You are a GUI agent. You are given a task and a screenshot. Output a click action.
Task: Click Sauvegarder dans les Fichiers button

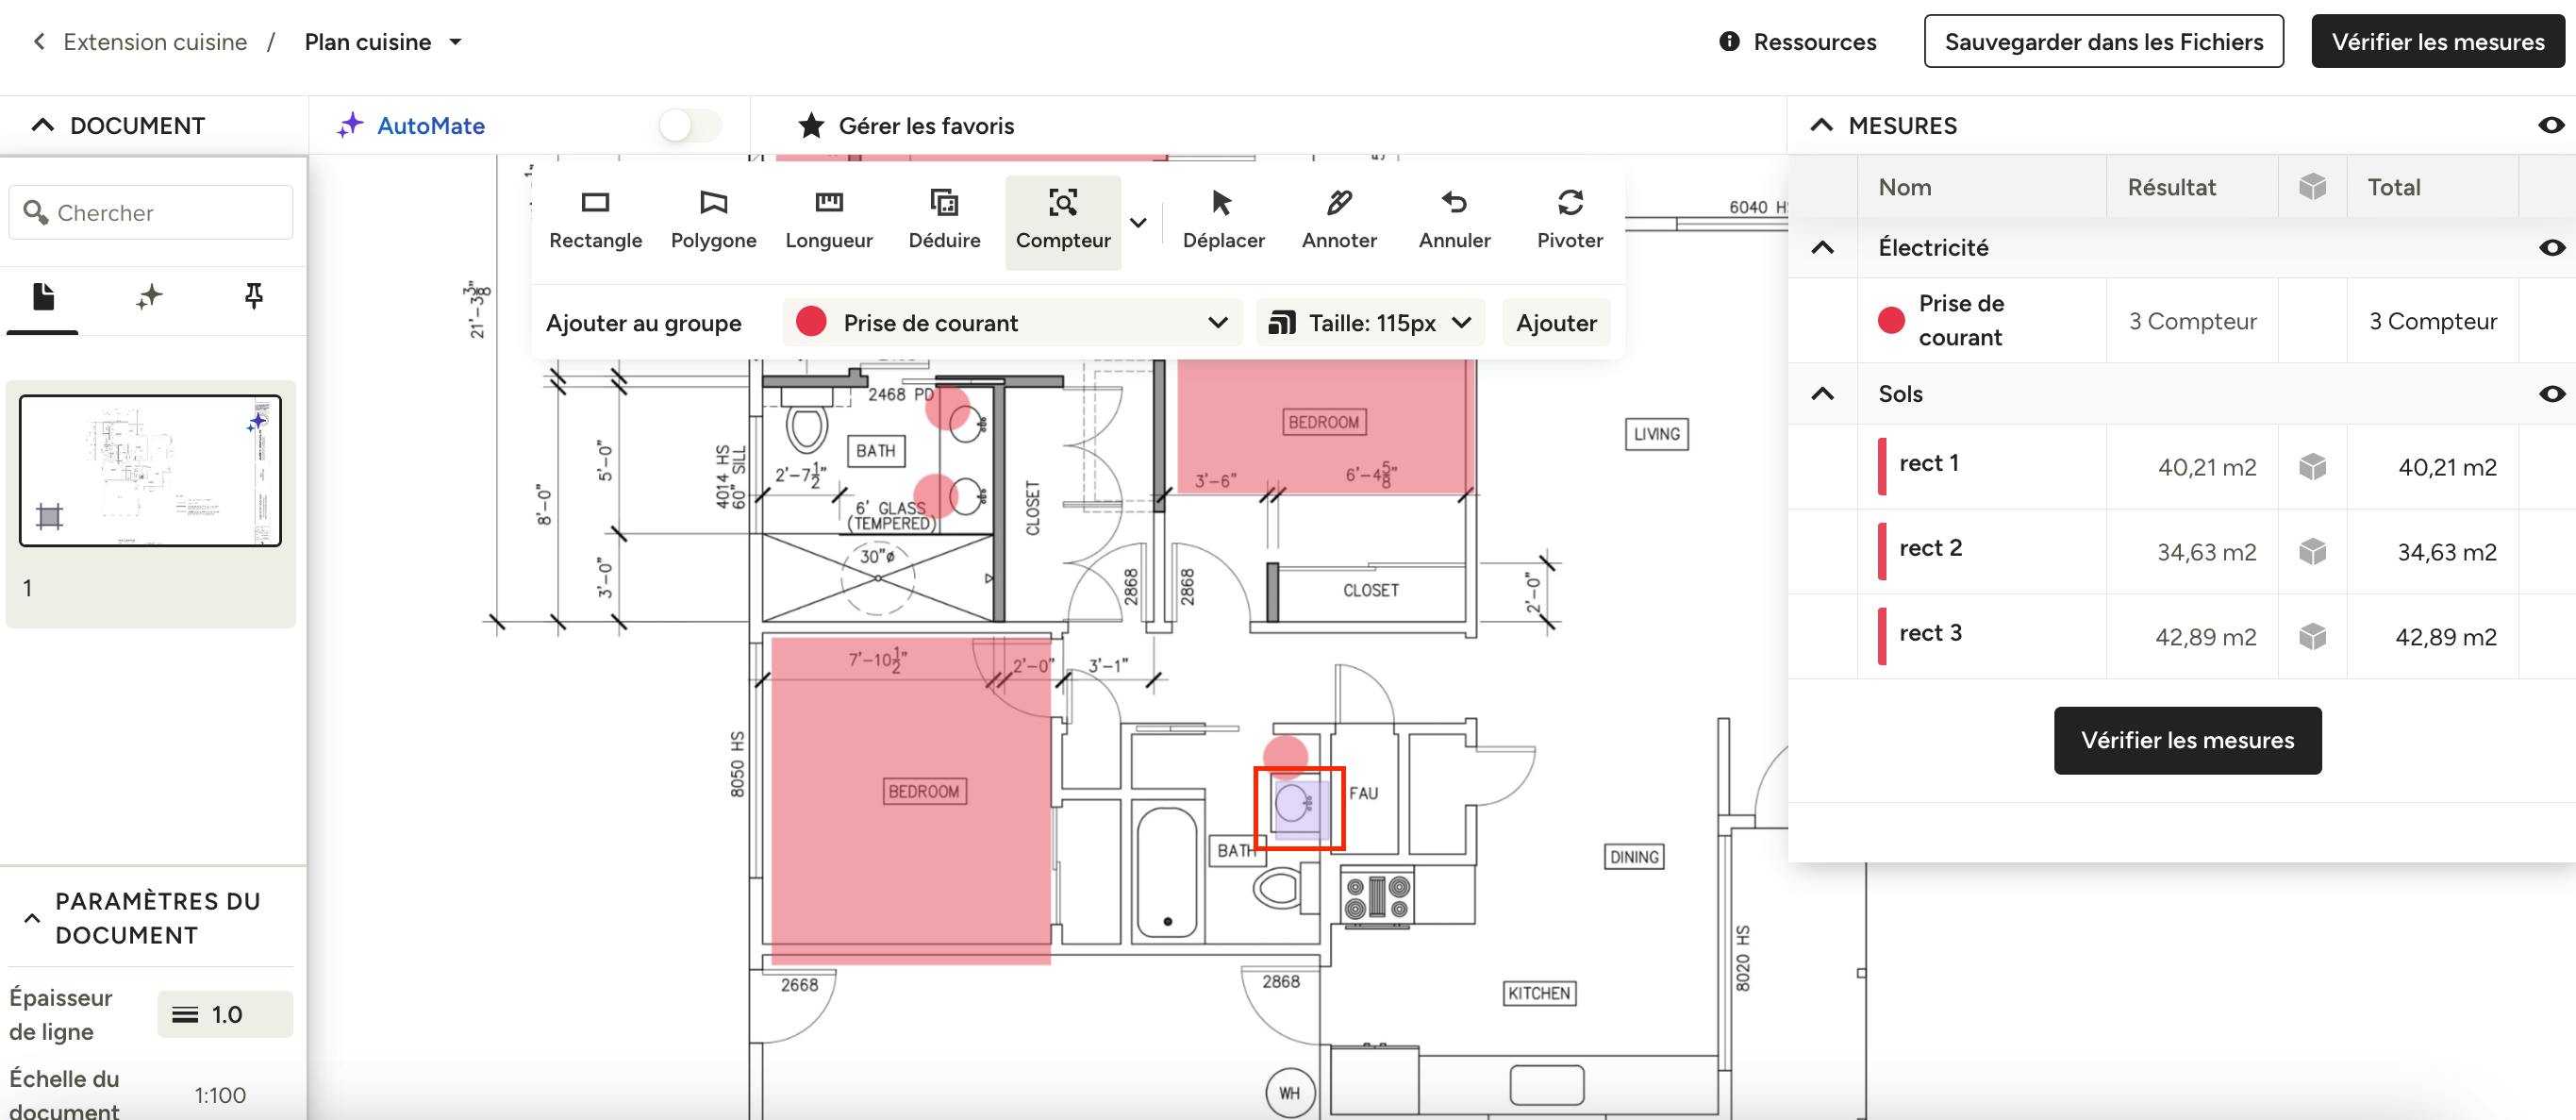(2103, 42)
